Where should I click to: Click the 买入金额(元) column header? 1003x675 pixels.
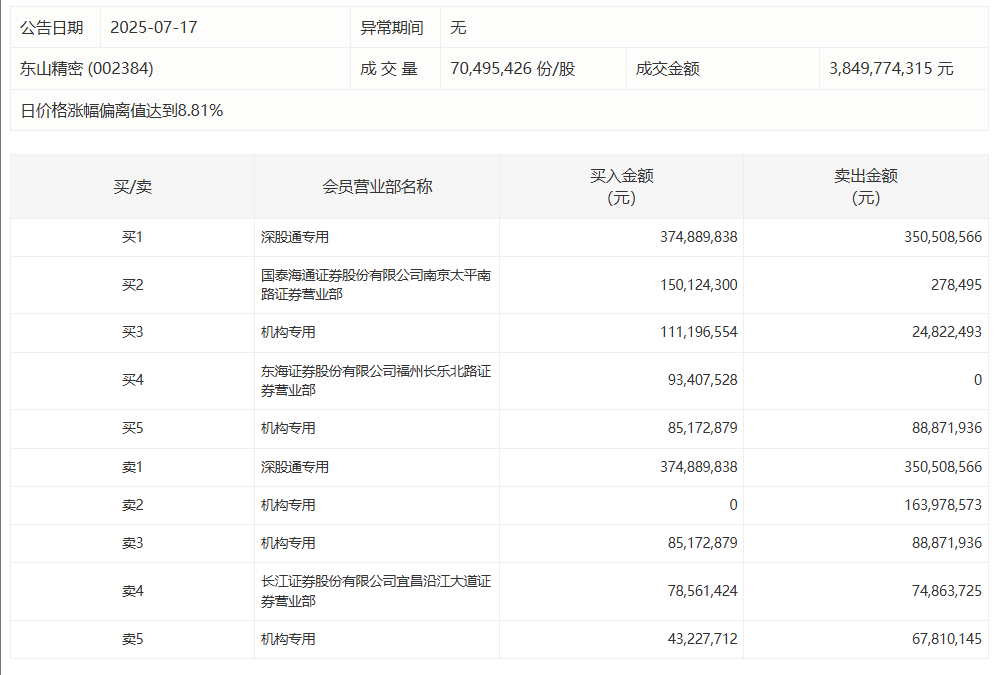tap(621, 186)
